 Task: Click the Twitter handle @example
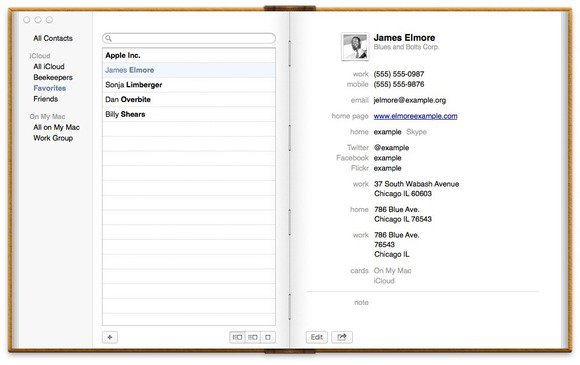pos(391,148)
